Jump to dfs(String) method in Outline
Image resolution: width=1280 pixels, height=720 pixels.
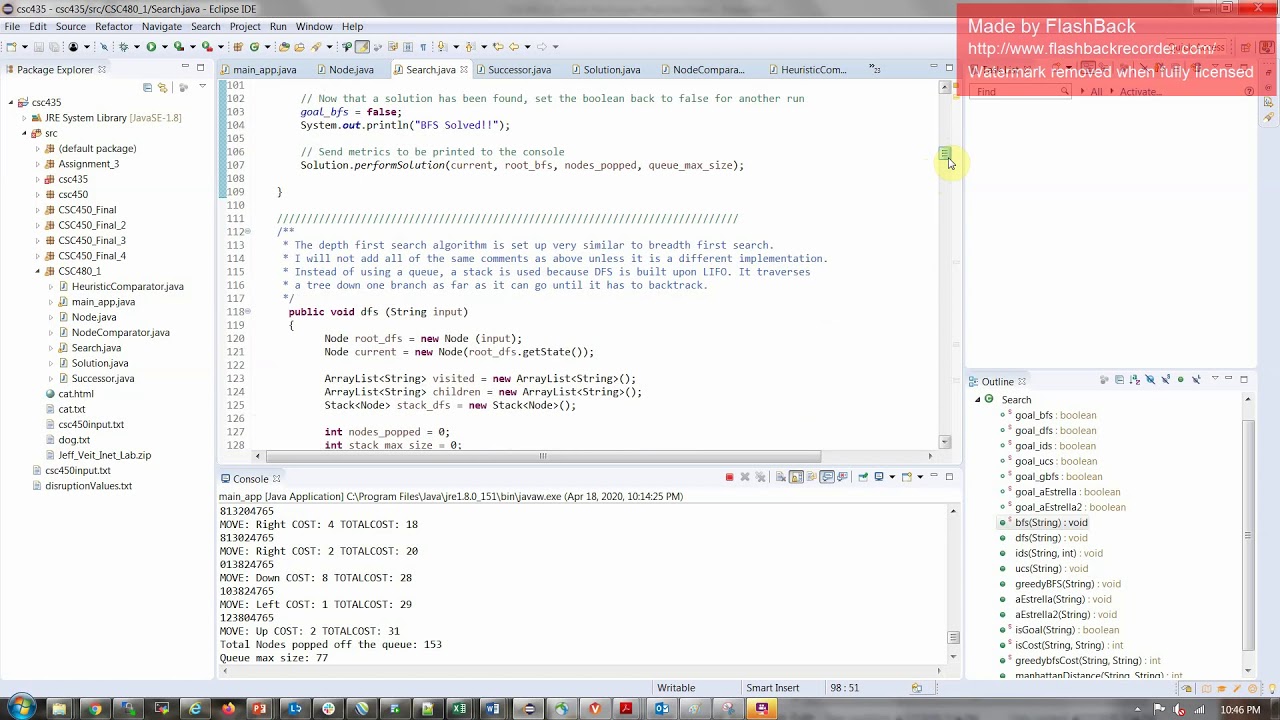tap(1051, 538)
